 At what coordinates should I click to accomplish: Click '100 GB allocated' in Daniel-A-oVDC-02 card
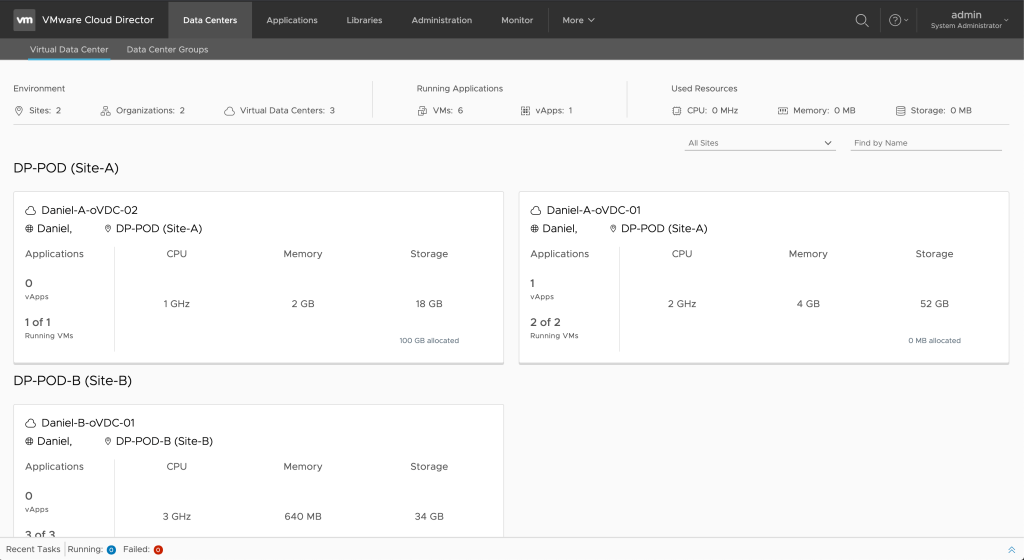[429, 341]
